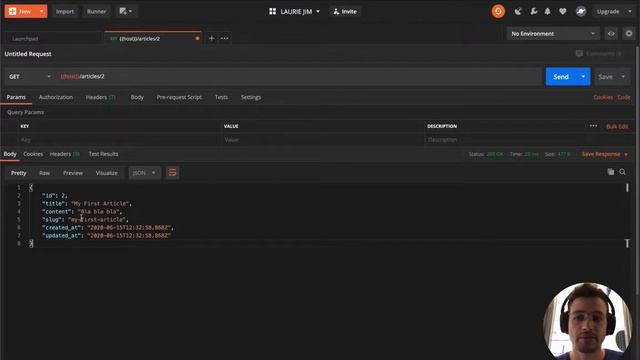
Task: Open the Tests tab
Action: (x=221, y=97)
